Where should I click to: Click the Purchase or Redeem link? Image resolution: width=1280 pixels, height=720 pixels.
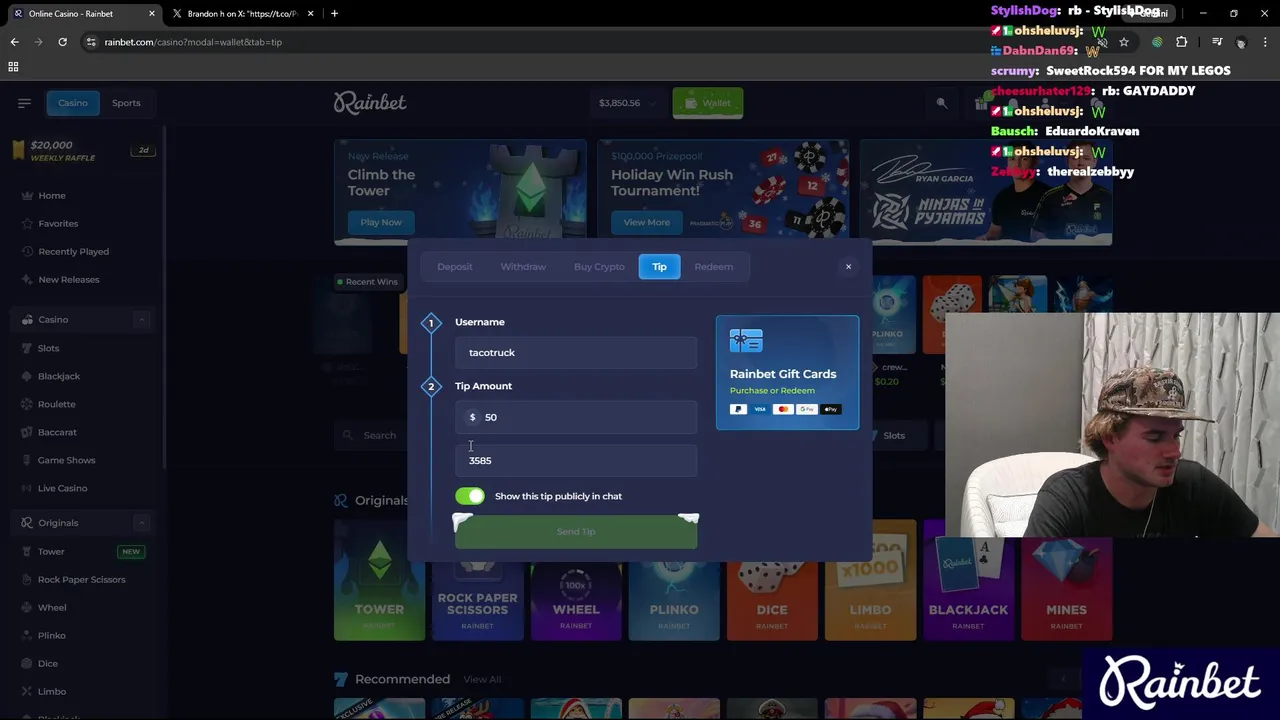(772, 391)
